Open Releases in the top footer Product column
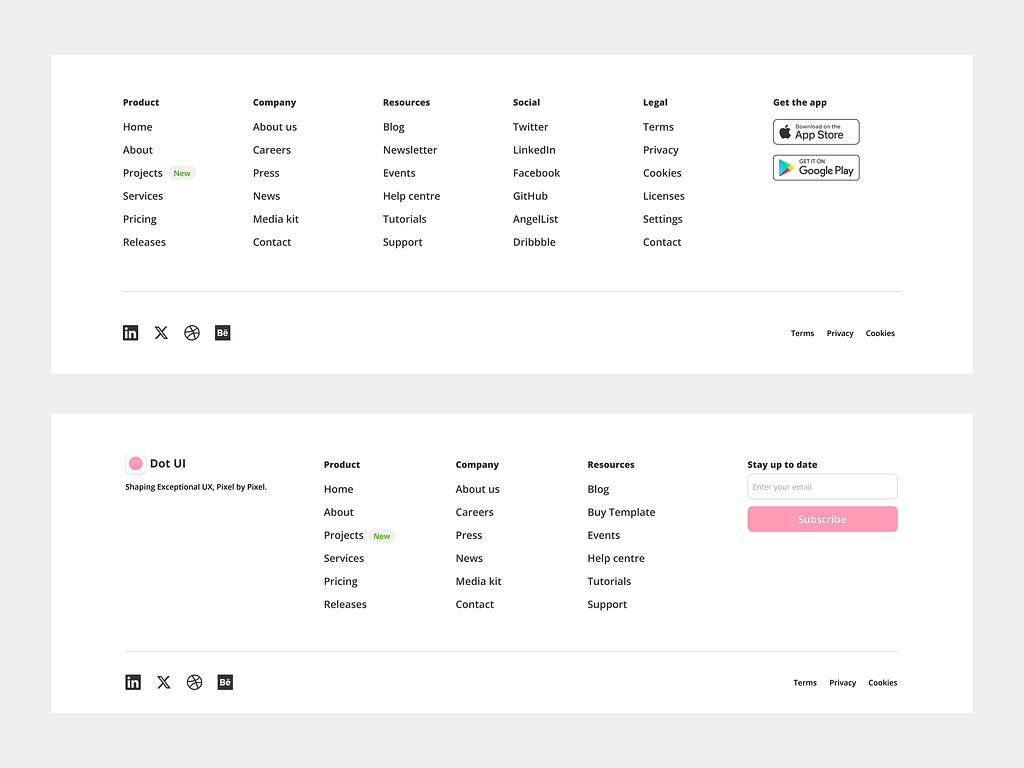 [x=144, y=242]
